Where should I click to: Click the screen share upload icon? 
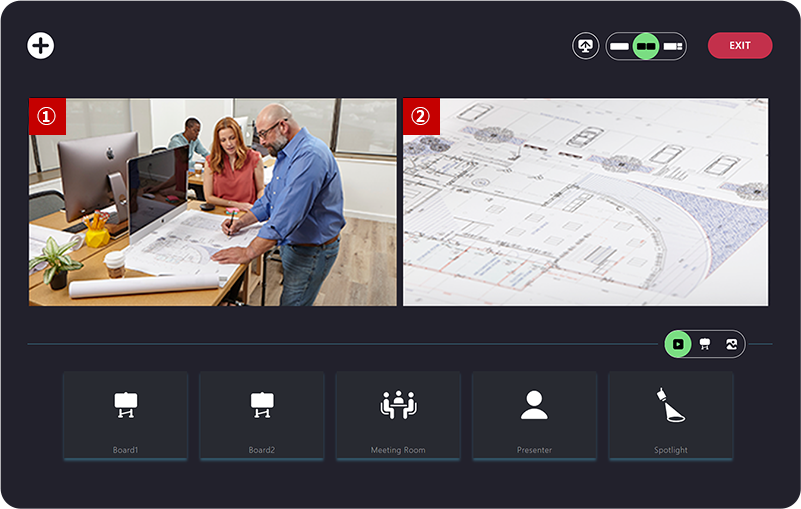pos(585,46)
